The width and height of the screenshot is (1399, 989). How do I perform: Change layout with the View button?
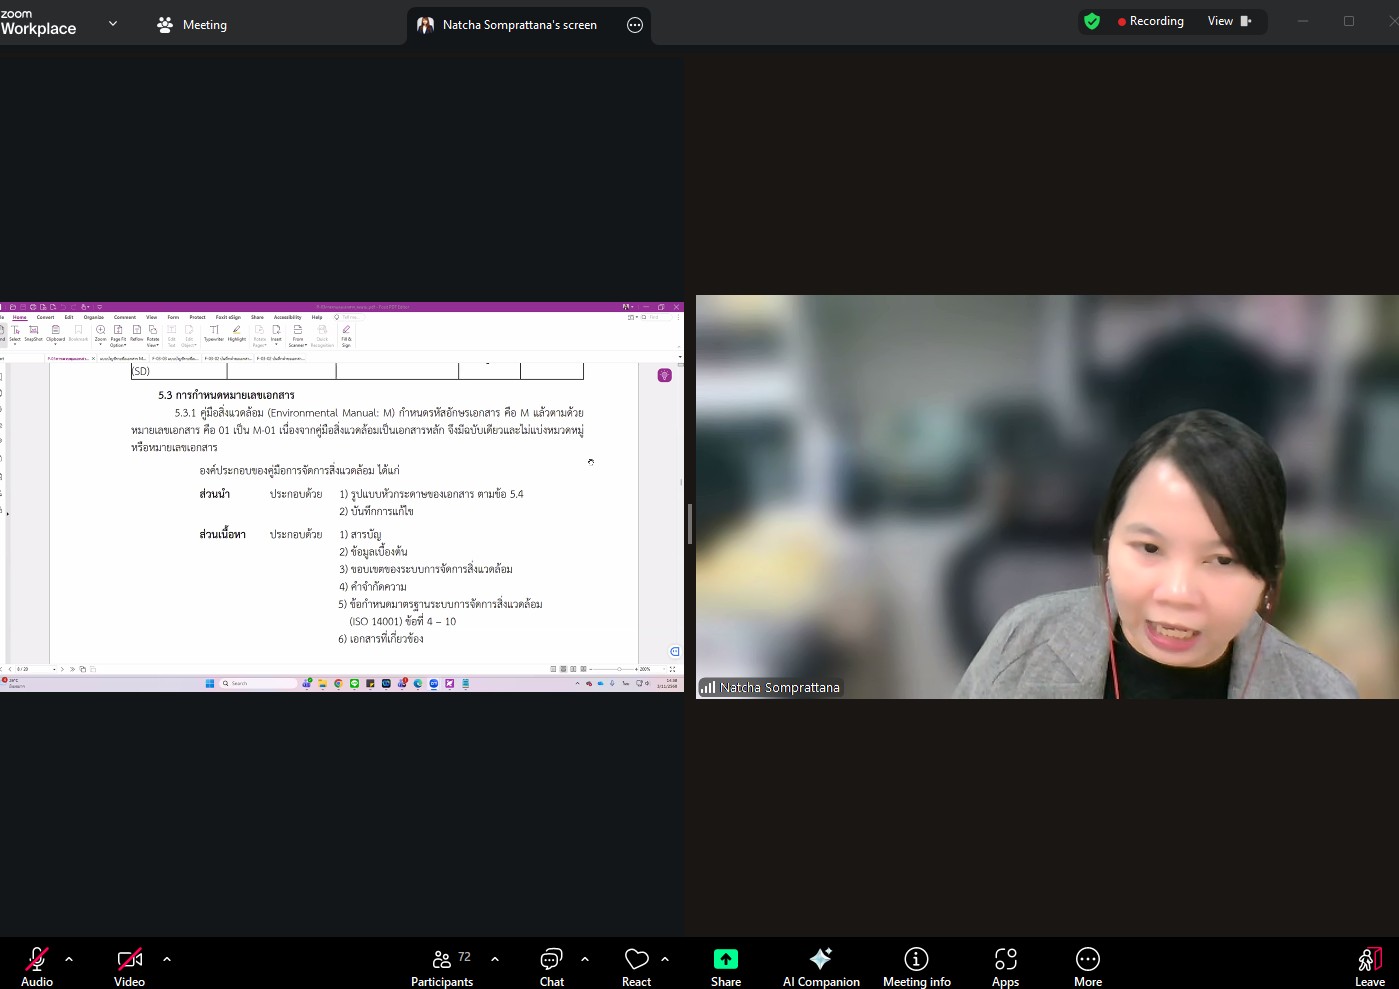tap(1229, 21)
